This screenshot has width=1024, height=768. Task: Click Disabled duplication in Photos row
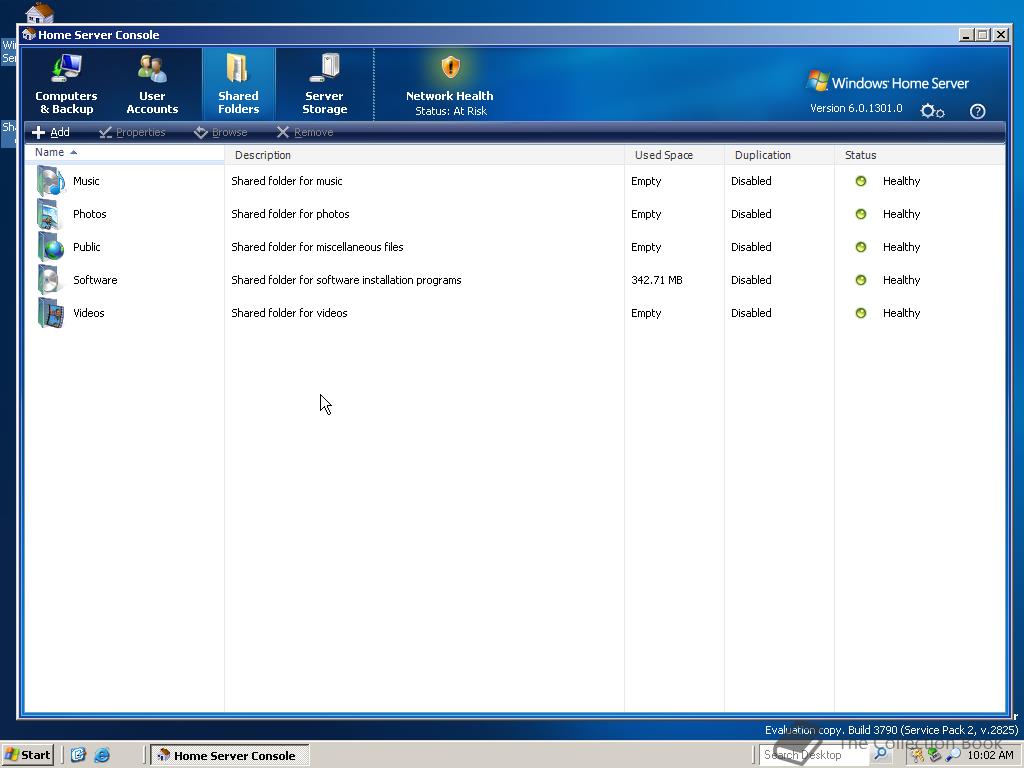[x=751, y=214]
